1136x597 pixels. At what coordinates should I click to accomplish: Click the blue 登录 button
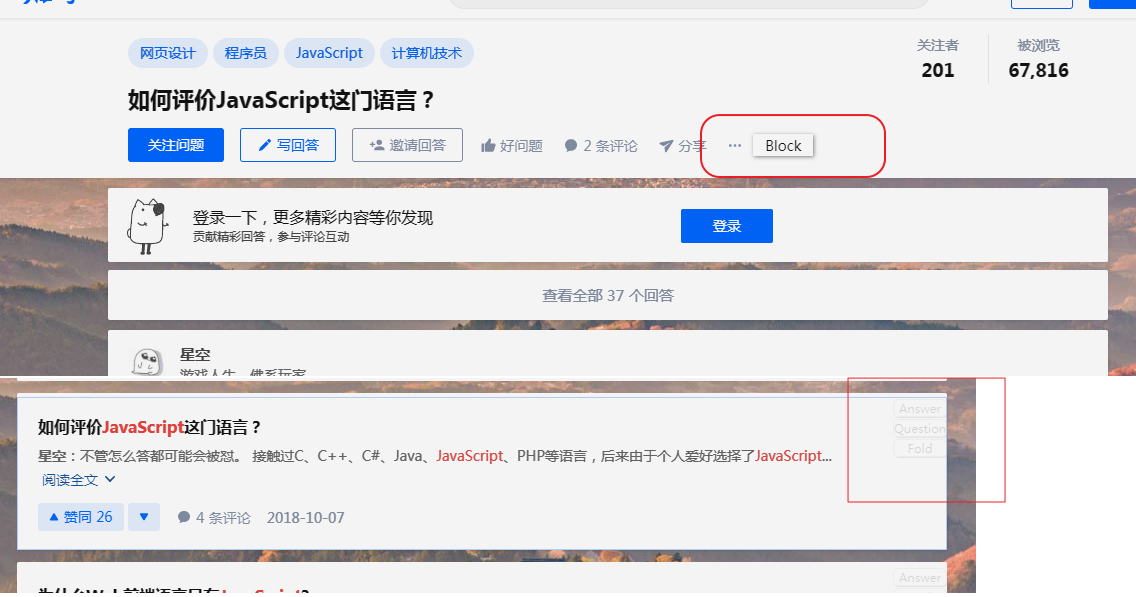(x=726, y=225)
